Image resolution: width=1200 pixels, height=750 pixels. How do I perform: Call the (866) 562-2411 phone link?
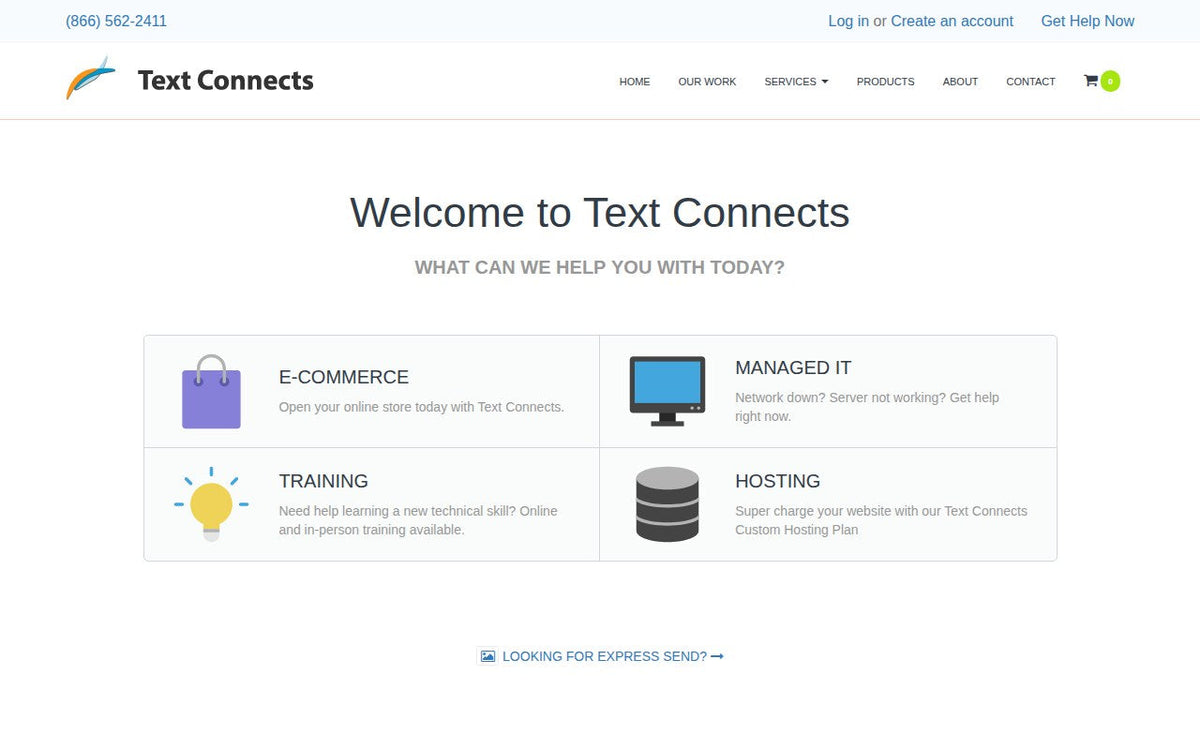116,21
